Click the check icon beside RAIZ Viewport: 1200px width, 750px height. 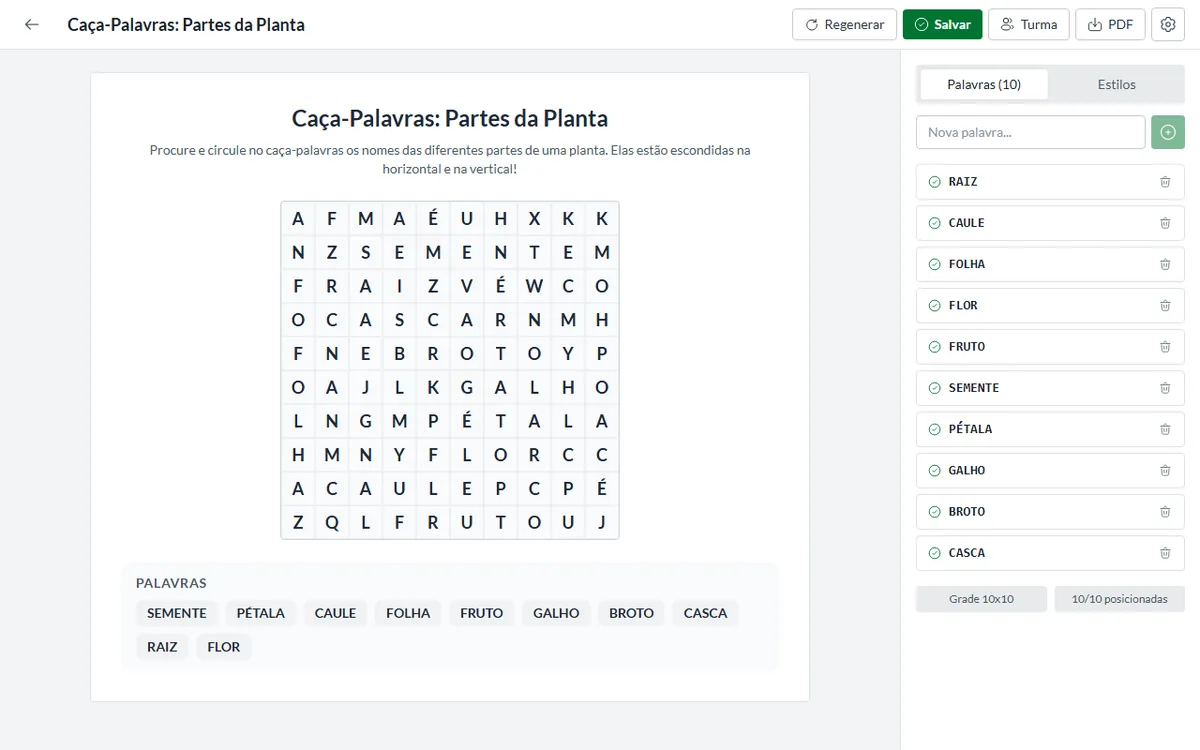[x=935, y=182]
